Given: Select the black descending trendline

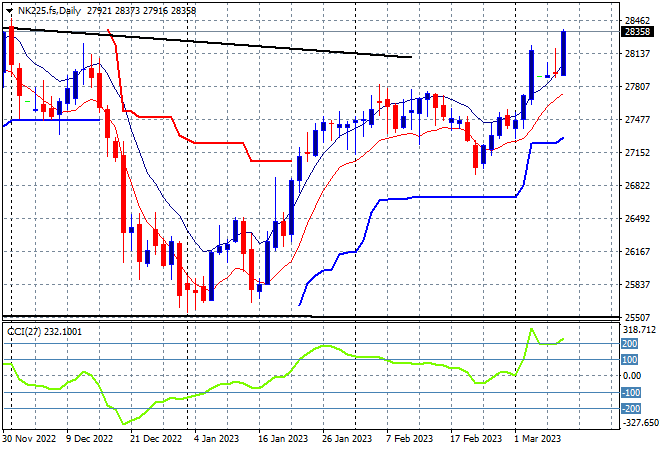Looking at the screenshot, I should tap(210, 42).
